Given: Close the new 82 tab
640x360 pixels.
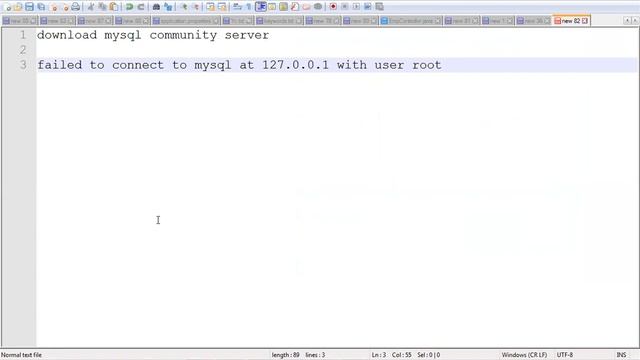Looking at the screenshot, I should pyautogui.click(x=585, y=20).
